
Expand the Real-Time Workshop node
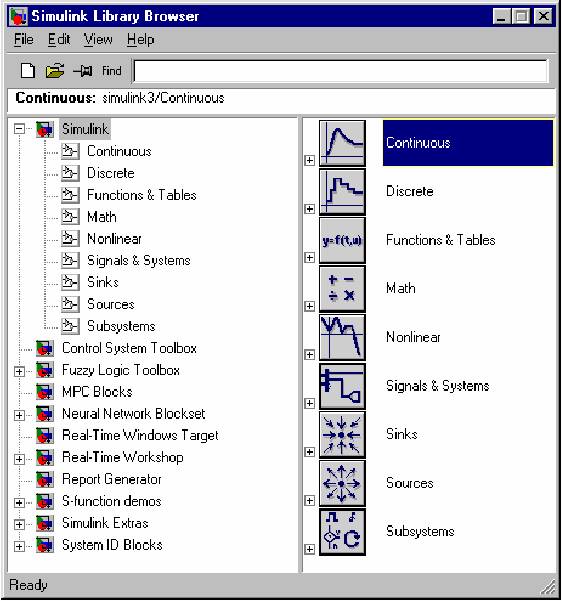[19, 459]
